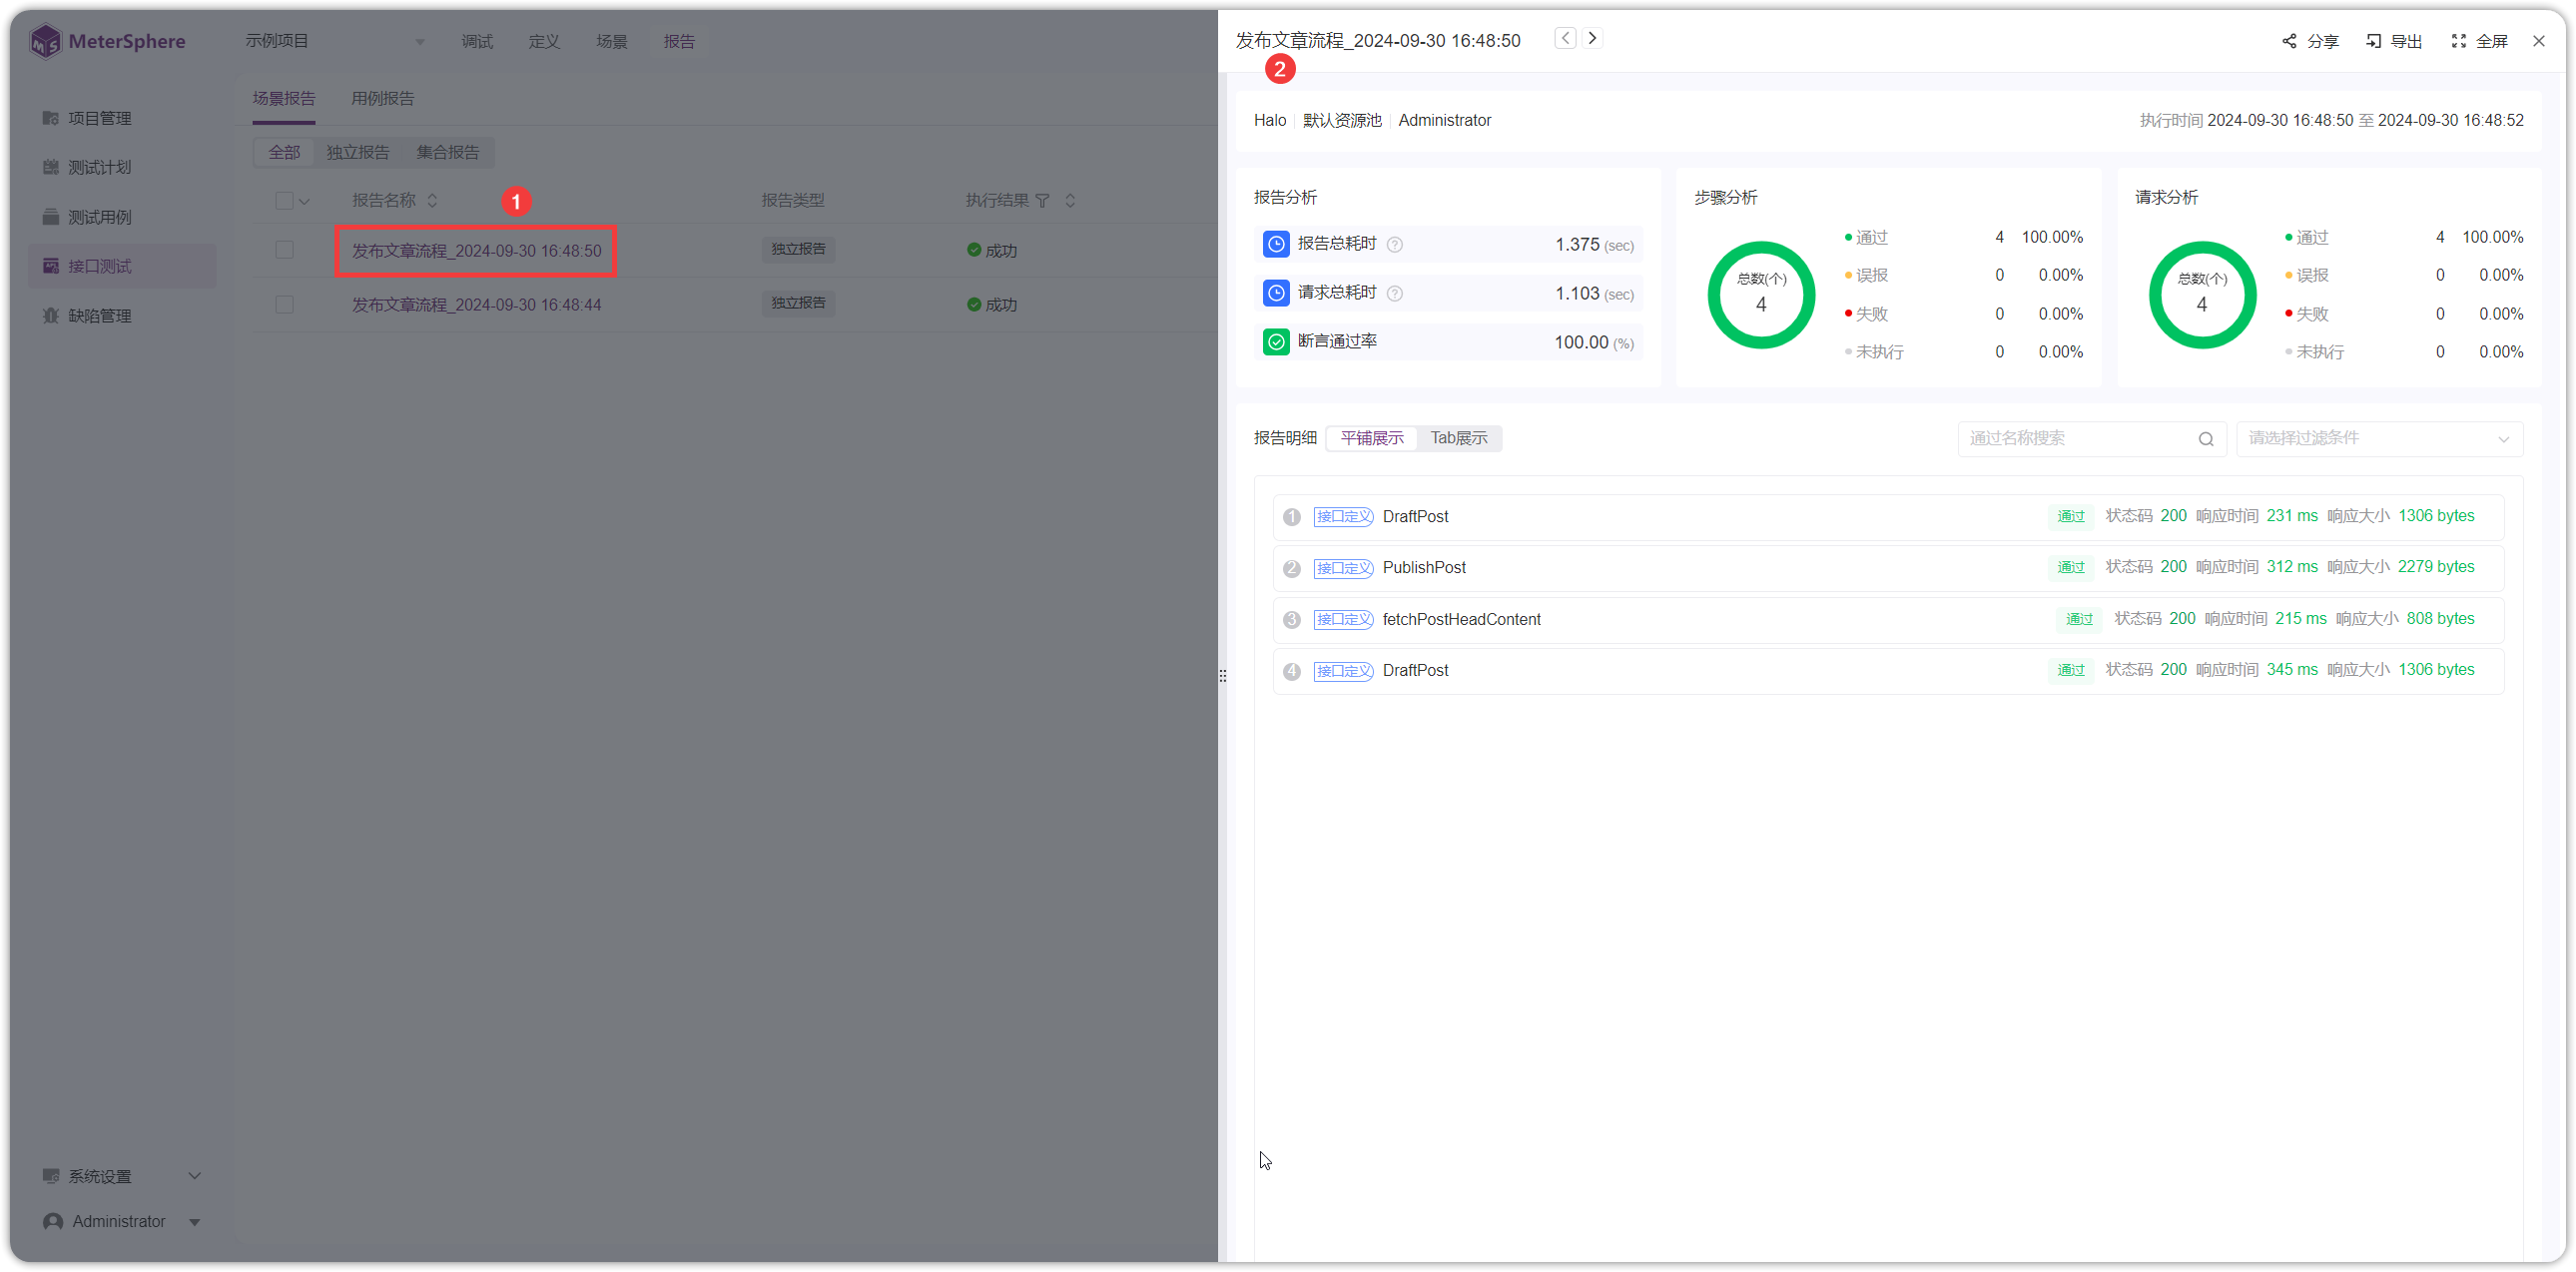The image size is (2576, 1272).
Task: Click filter icon on 执行结果 column
Action: click(x=1043, y=201)
